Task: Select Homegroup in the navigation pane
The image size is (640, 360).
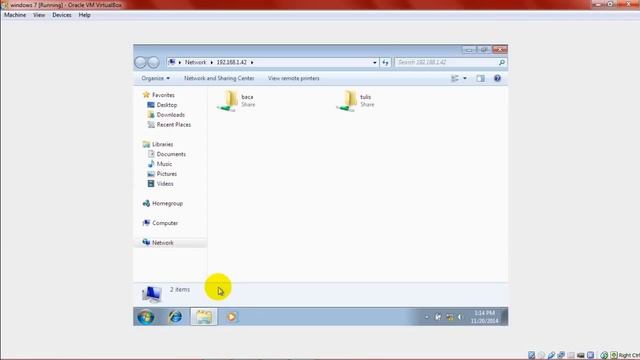Action: (162, 203)
